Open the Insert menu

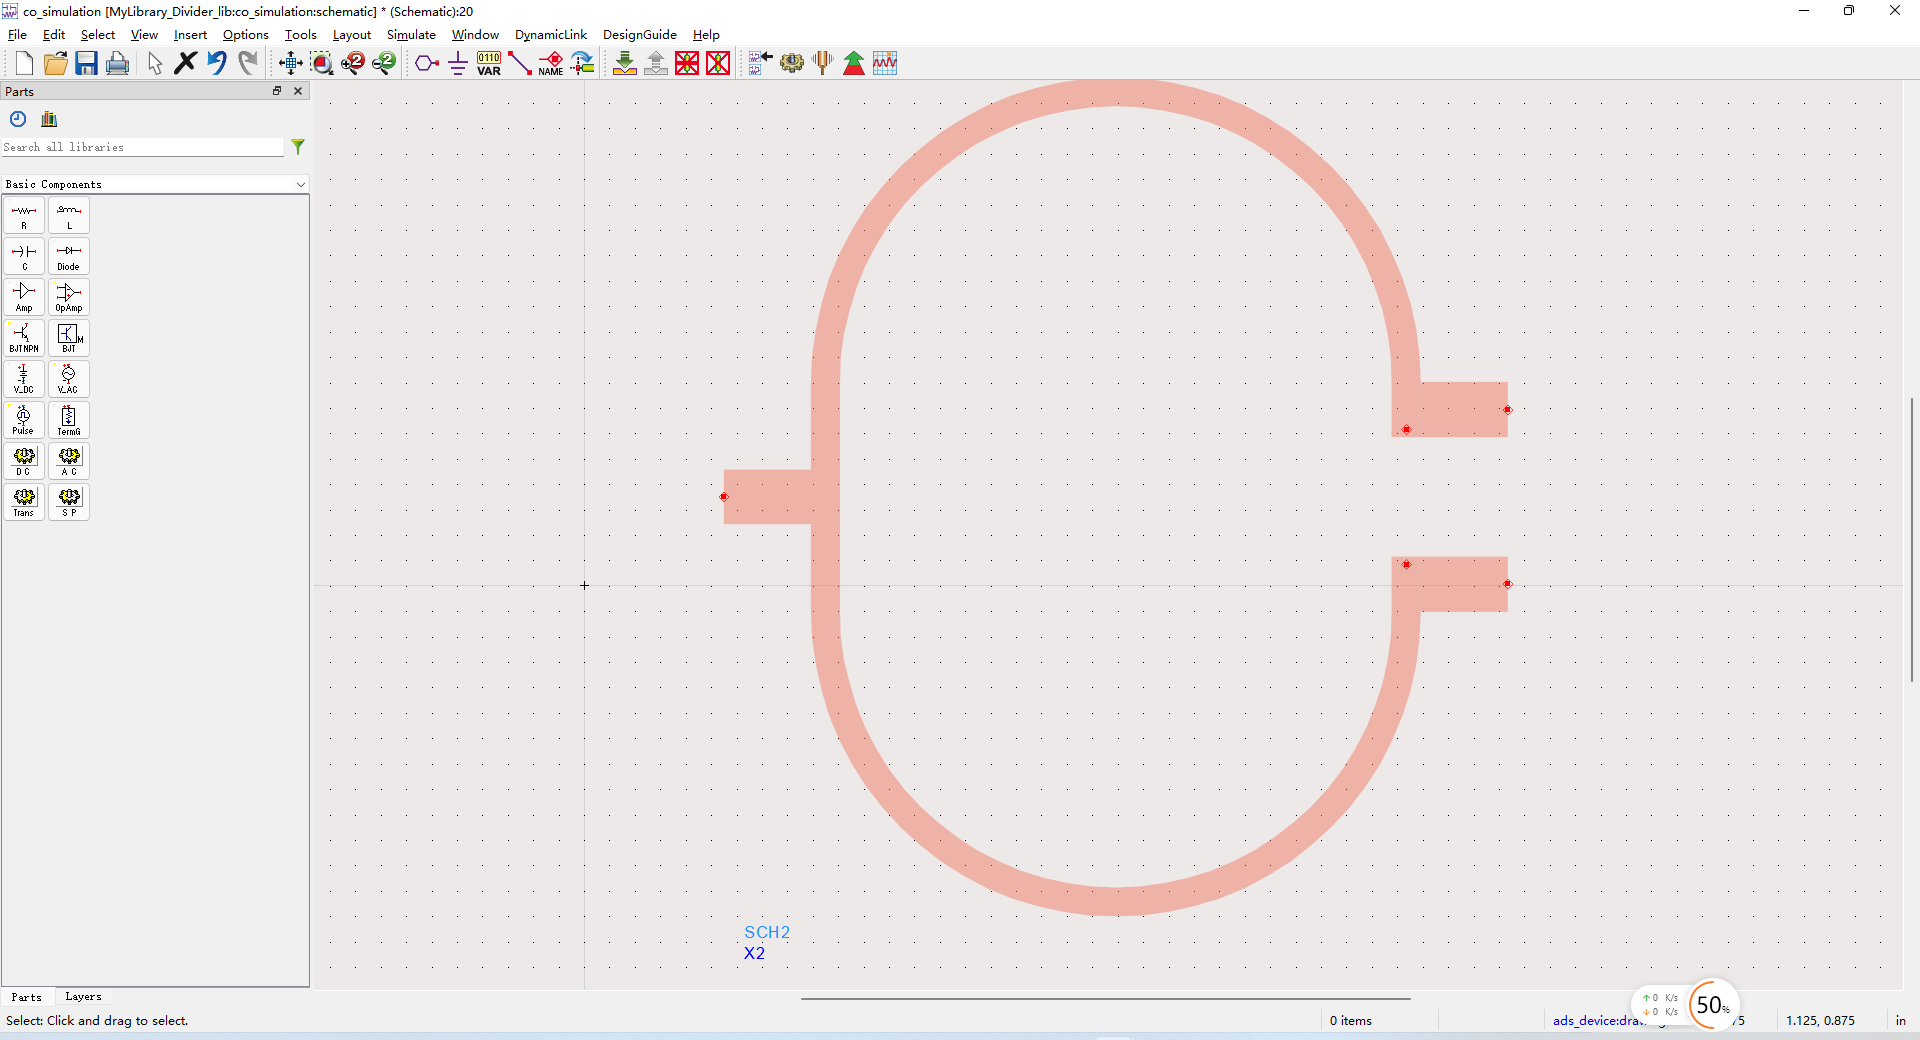(x=190, y=35)
